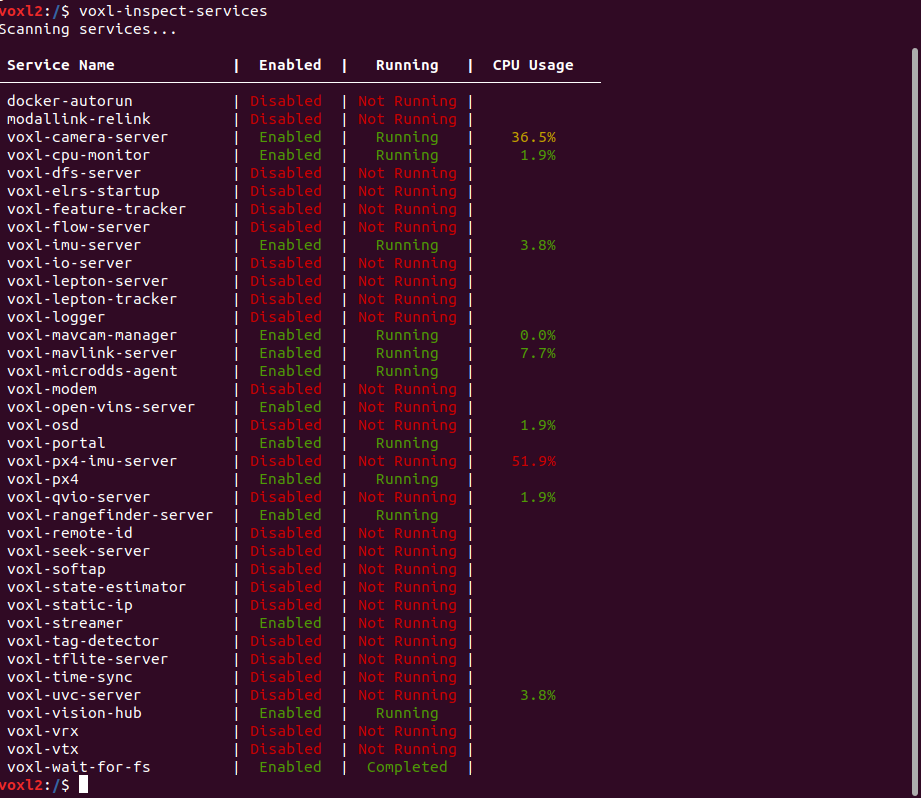Click the voxl-camera-server service name
Viewport: 921px width, 798px height.
pyautogui.click(x=86, y=137)
